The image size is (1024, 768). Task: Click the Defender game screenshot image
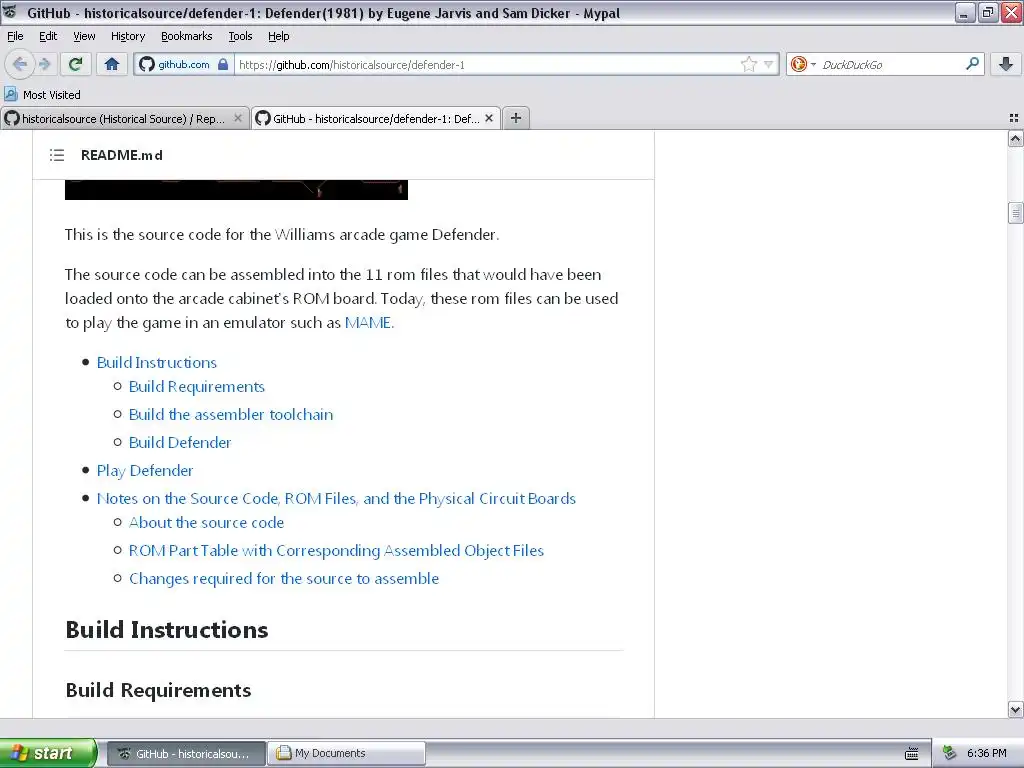[236, 190]
